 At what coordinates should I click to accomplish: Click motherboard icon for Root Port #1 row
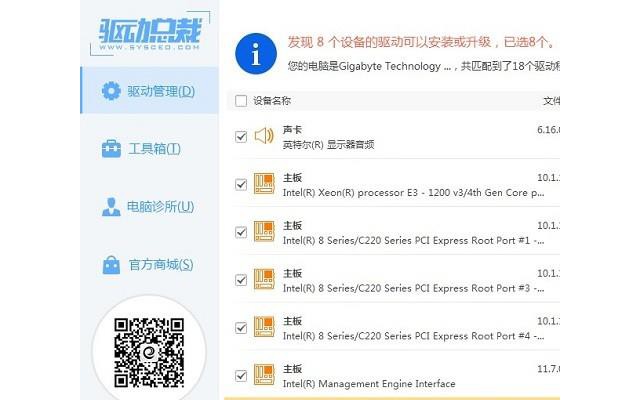tap(264, 231)
